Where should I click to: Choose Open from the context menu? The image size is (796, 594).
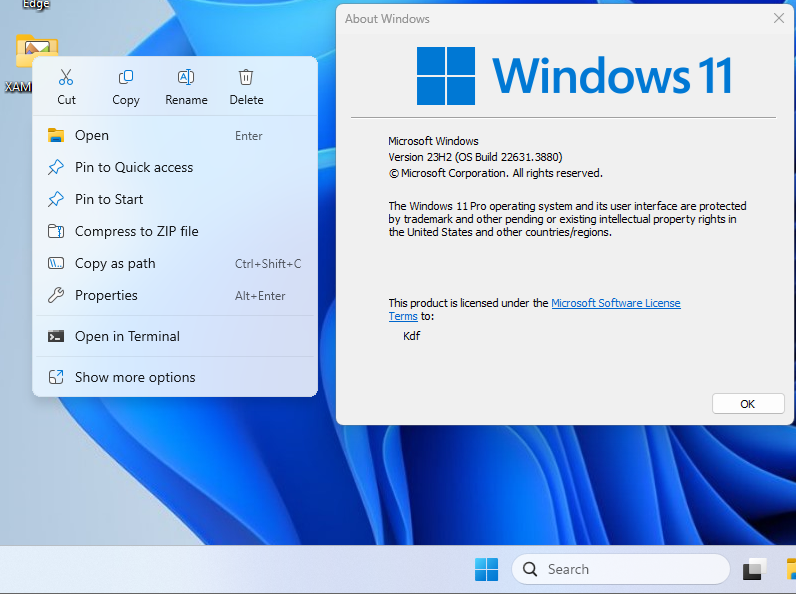175,136
